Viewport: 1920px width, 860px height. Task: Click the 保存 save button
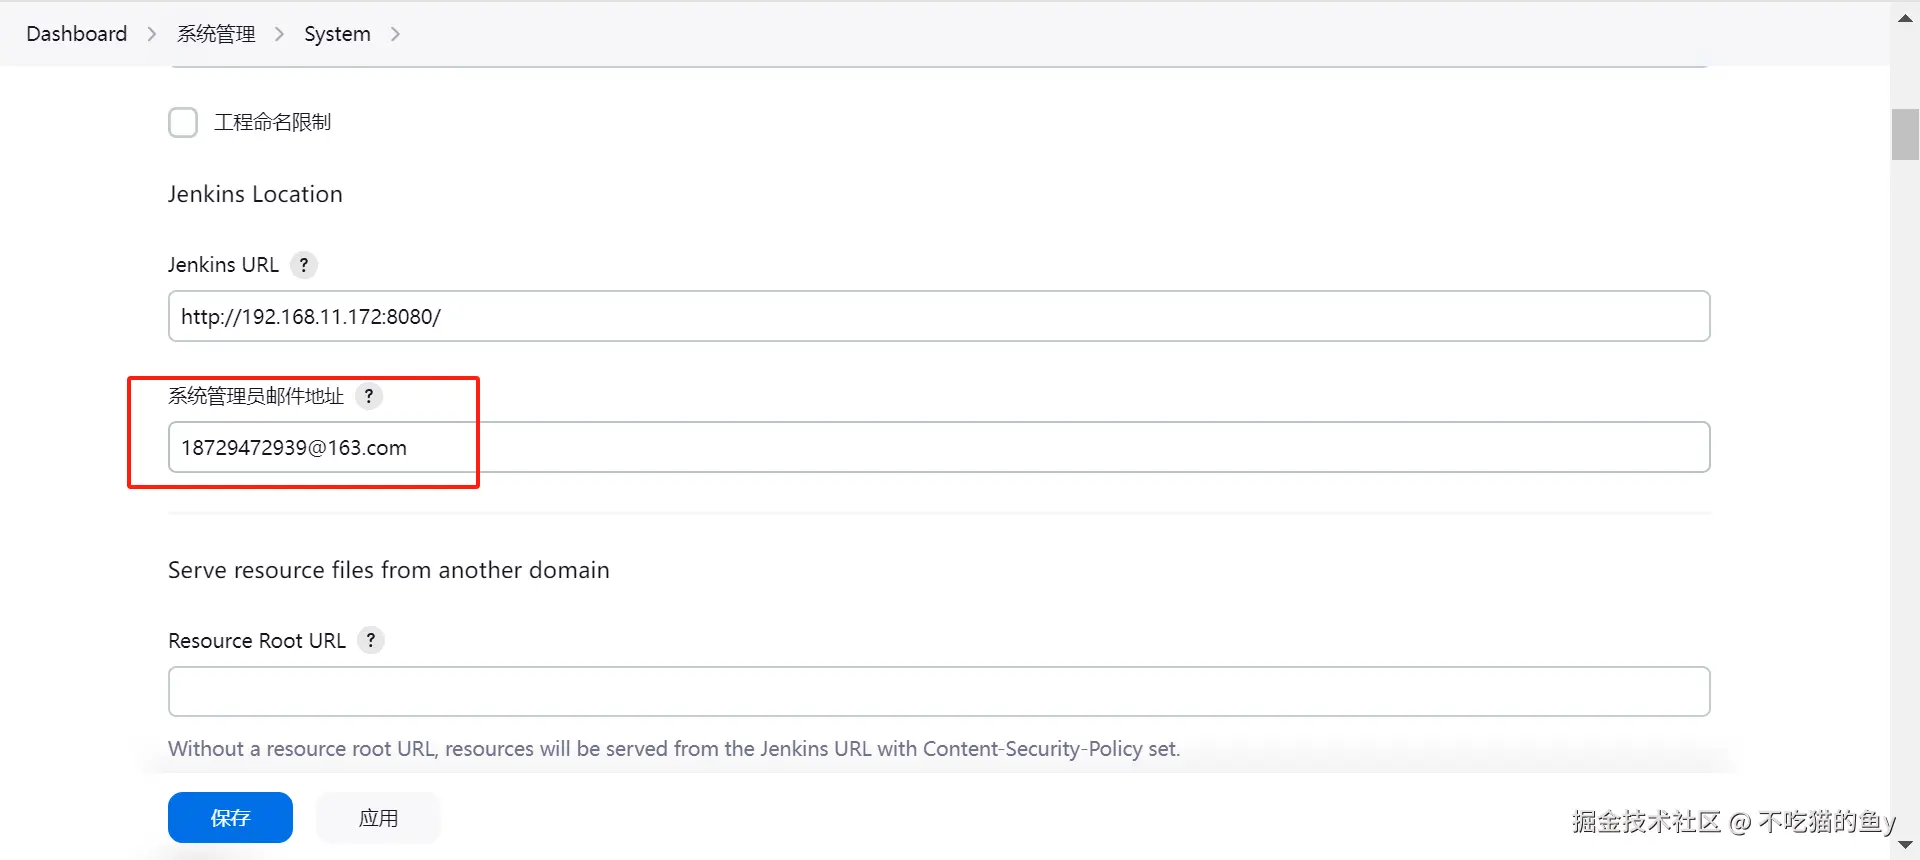(230, 818)
